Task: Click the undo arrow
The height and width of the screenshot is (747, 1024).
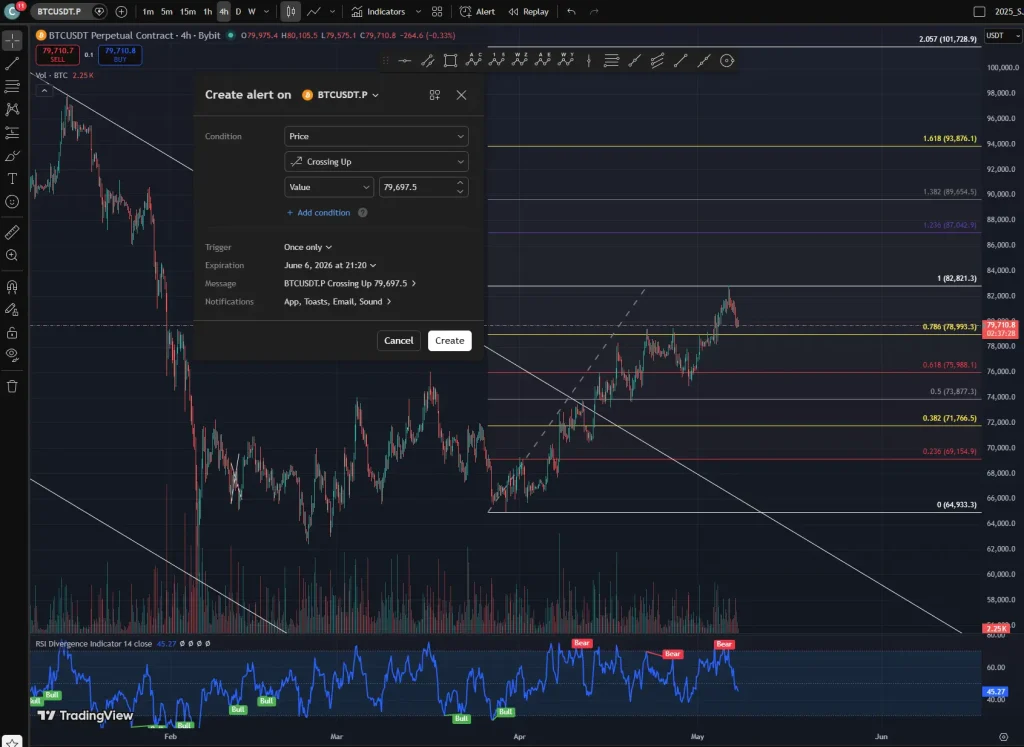Action: point(571,12)
